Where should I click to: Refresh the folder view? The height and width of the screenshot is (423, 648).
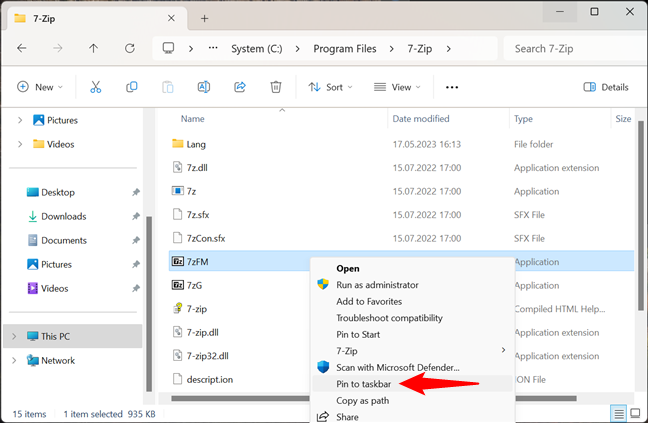(x=130, y=48)
